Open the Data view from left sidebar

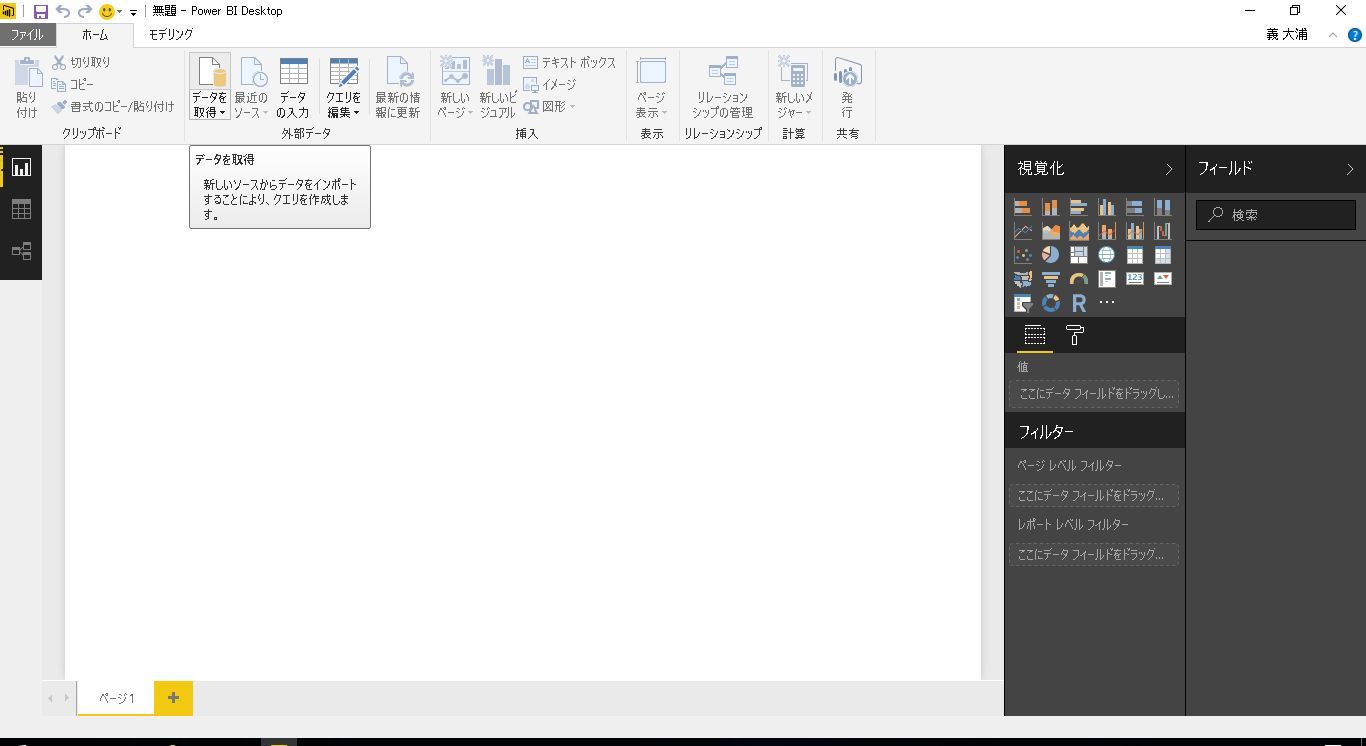pyautogui.click(x=21, y=209)
